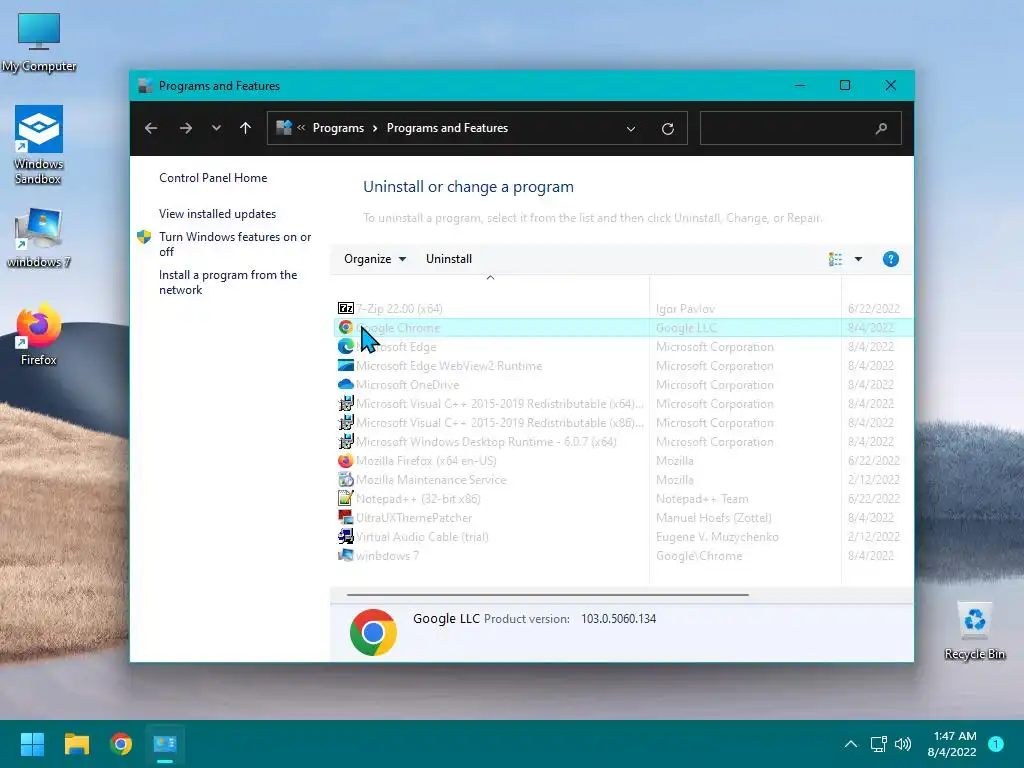The height and width of the screenshot is (768, 1024).
Task: Click publisher Eugene V. Muzychenko
Action: coord(717,537)
